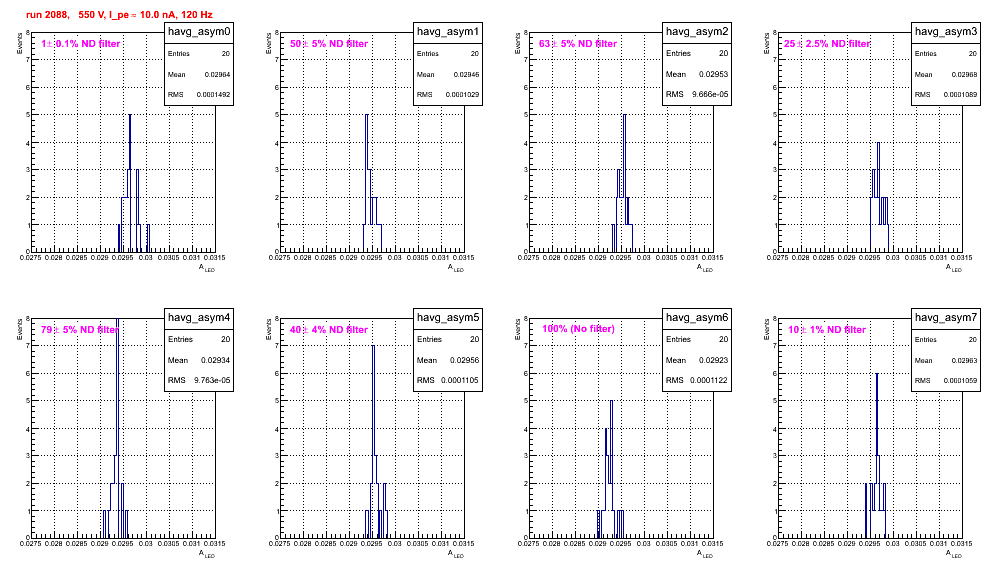This screenshot has width=996, height=572.
Task: Click RMS 0.0001105 in havg_asym5 stats
Action: tap(448, 381)
